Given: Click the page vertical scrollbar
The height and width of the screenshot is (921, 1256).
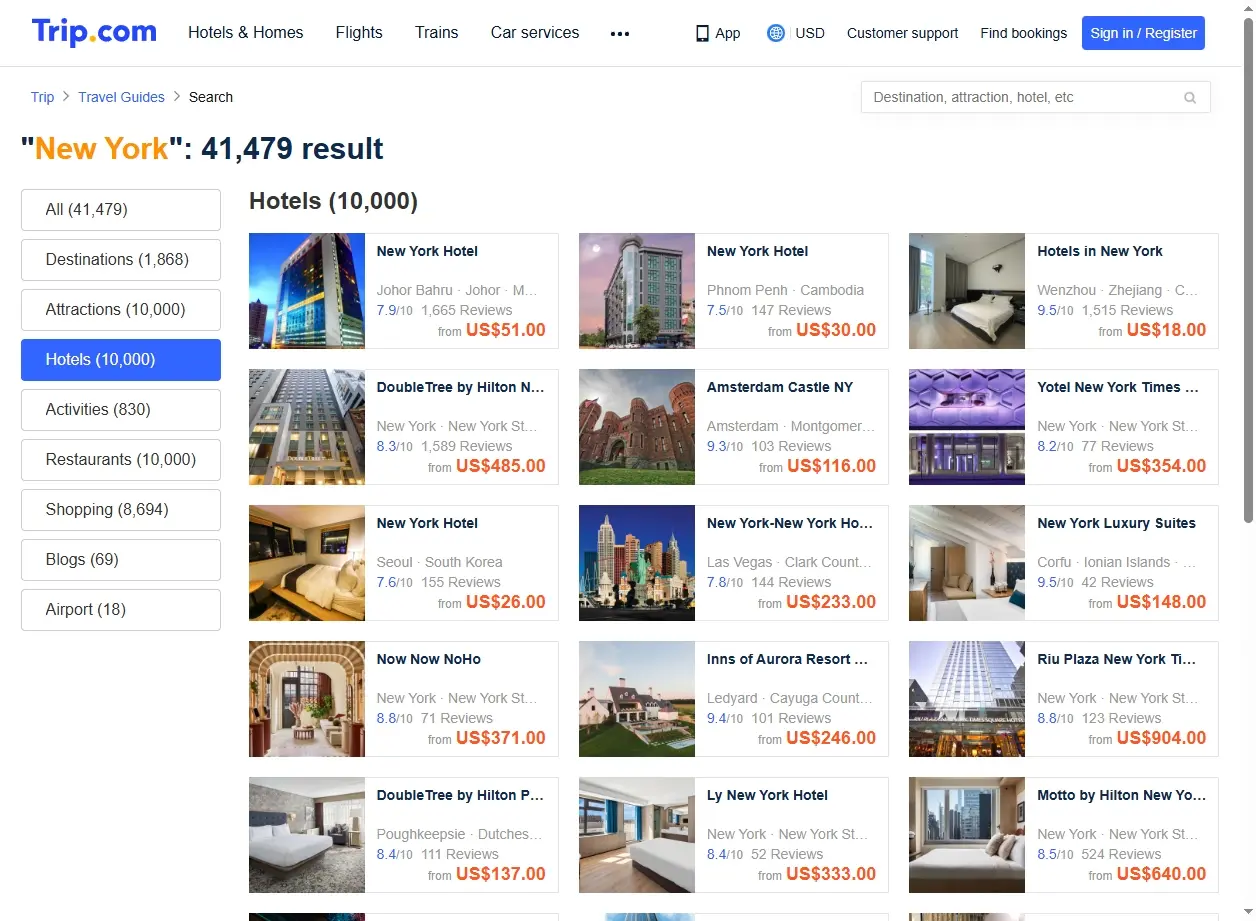Looking at the screenshot, I should click(x=1247, y=270).
